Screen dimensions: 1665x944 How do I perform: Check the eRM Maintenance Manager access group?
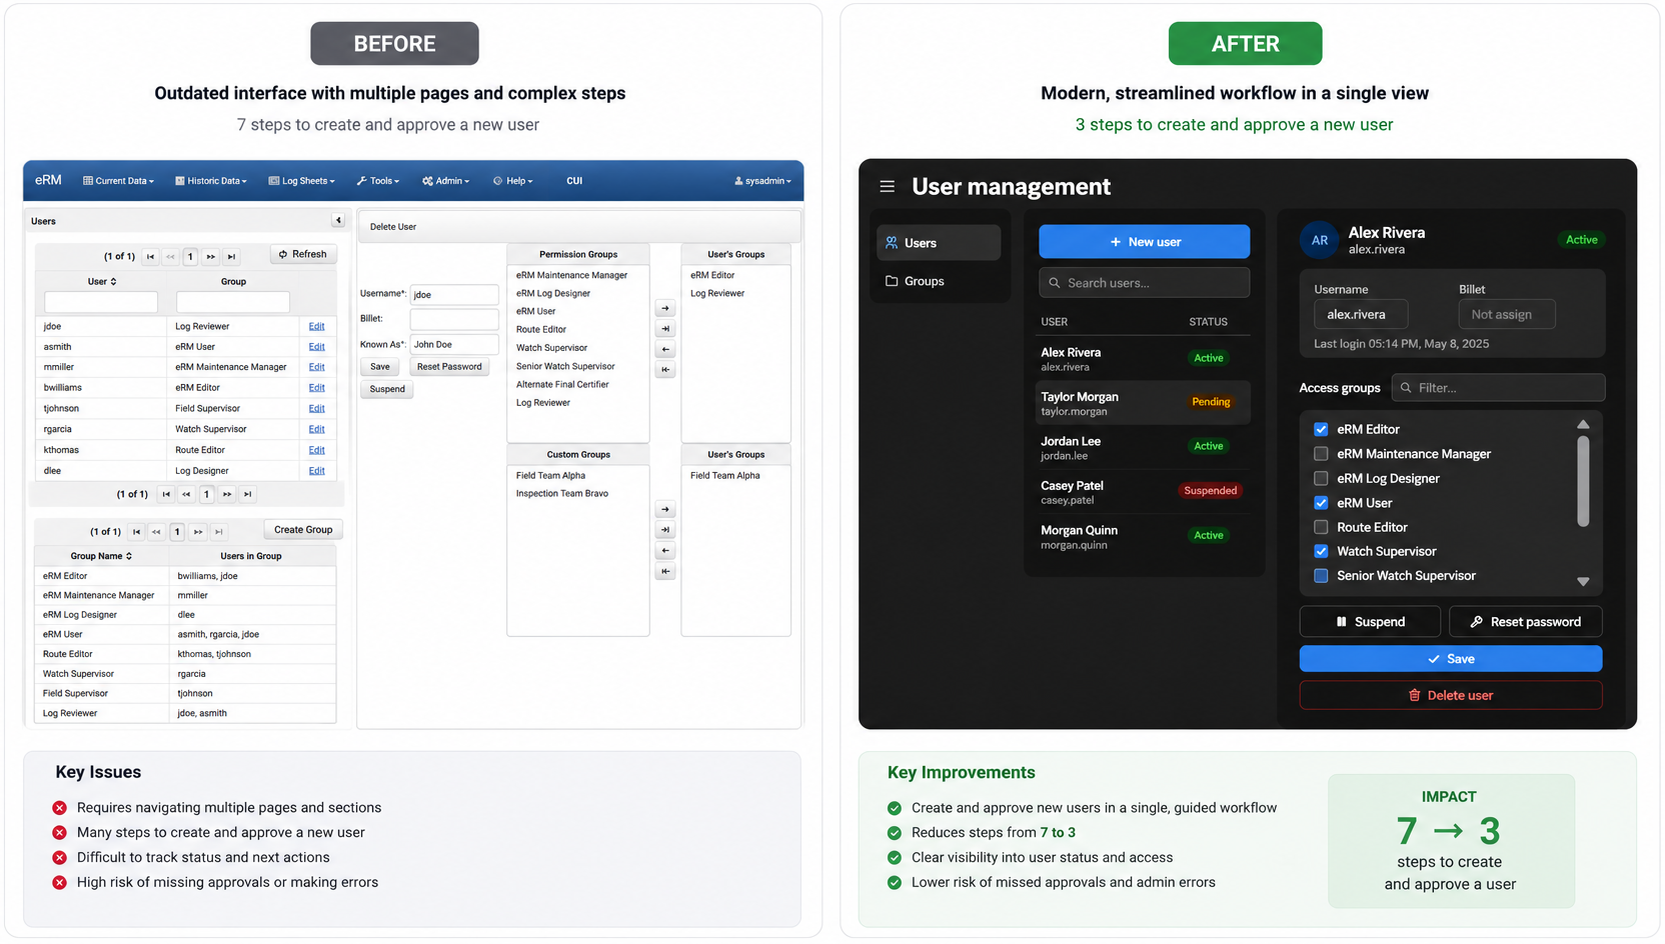1321,454
